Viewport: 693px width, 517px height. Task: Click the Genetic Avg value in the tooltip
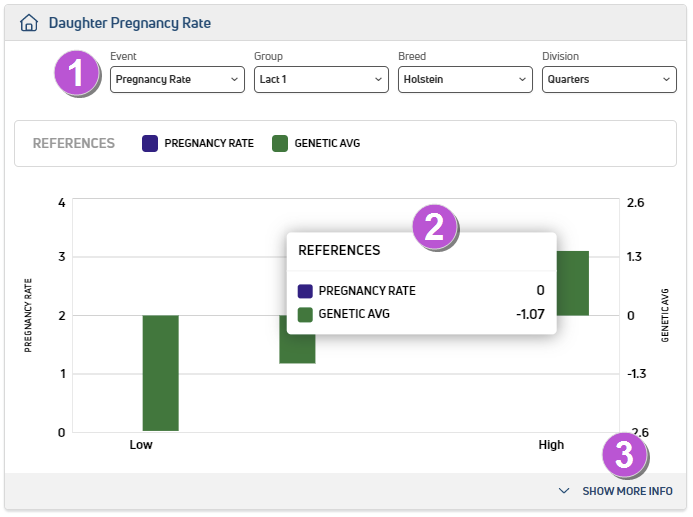527,314
